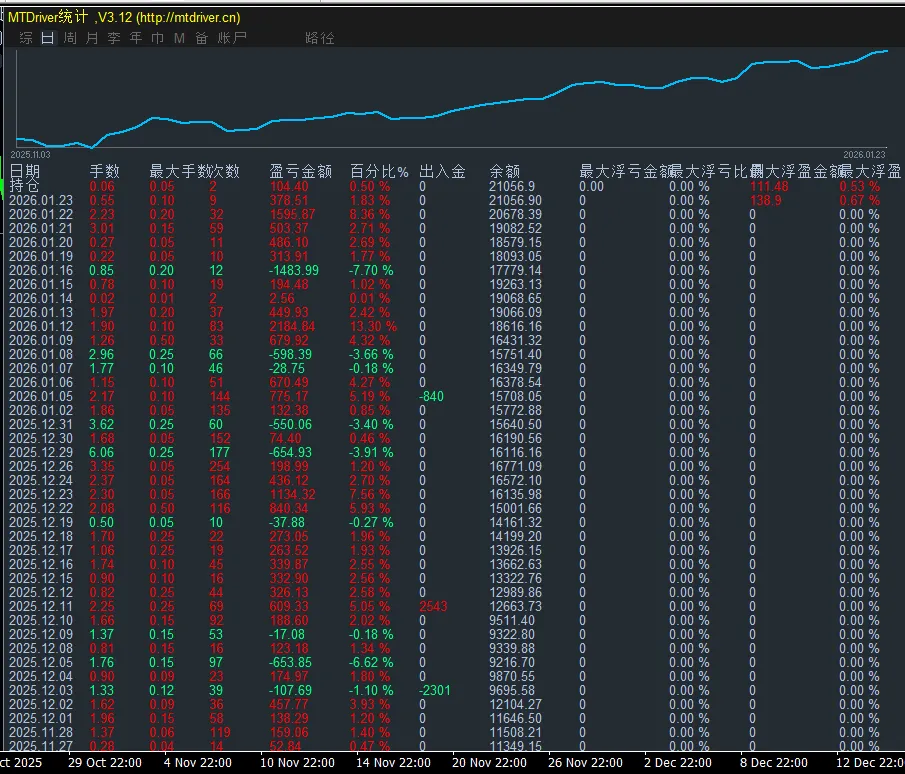Click the 盈亏金额 column header
Screen dimensions: 905x774
coord(301,171)
